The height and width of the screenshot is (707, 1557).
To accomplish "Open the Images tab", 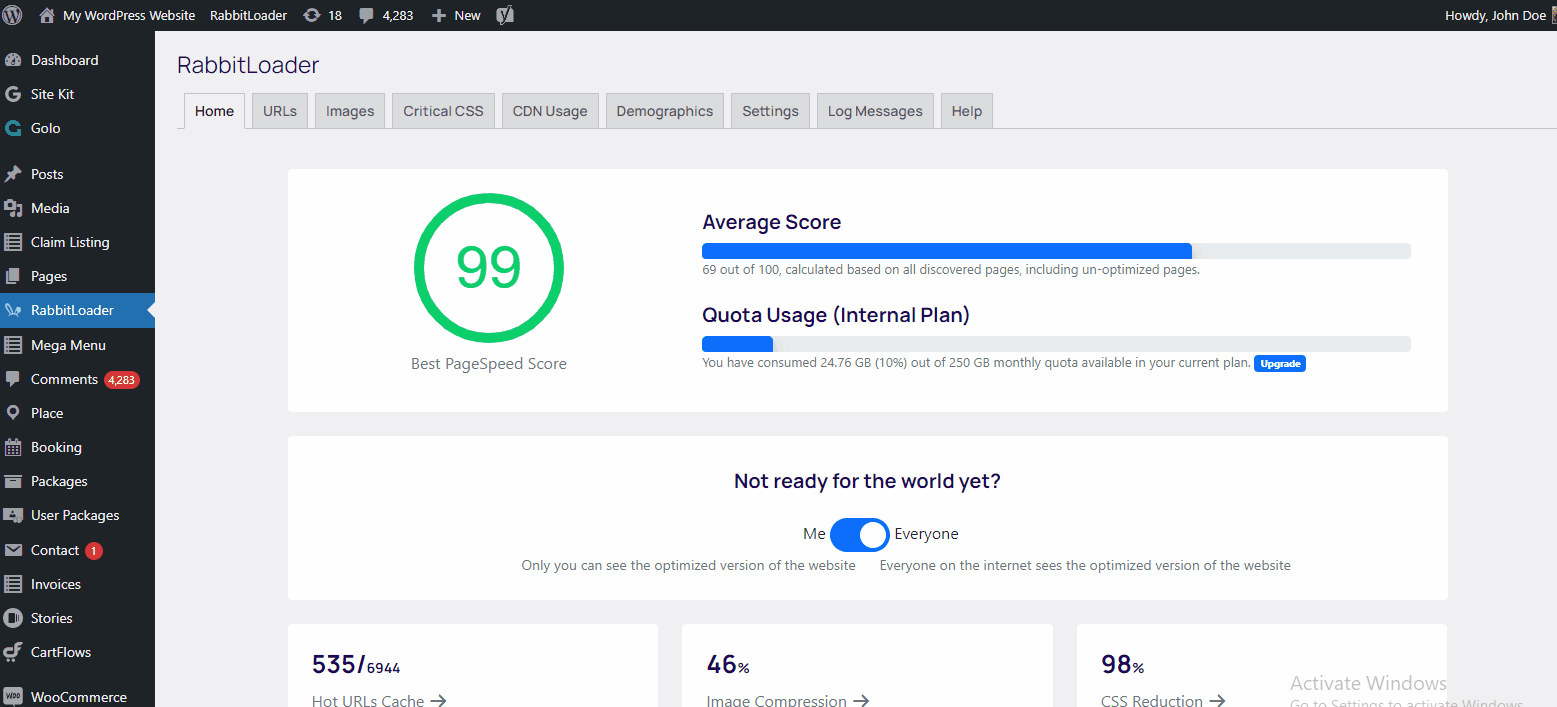I will coord(350,111).
